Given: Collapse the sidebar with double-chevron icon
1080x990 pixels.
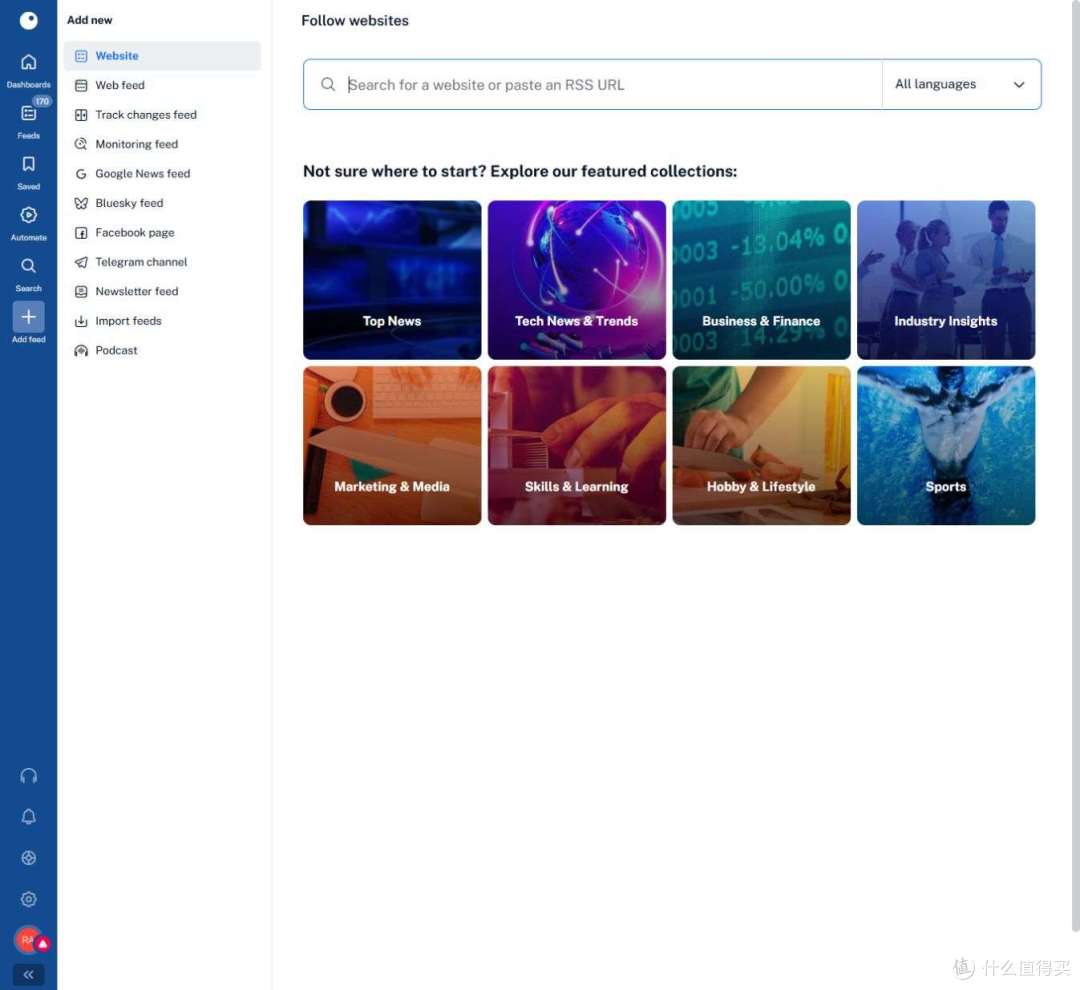Looking at the screenshot, I should [28, 975].
